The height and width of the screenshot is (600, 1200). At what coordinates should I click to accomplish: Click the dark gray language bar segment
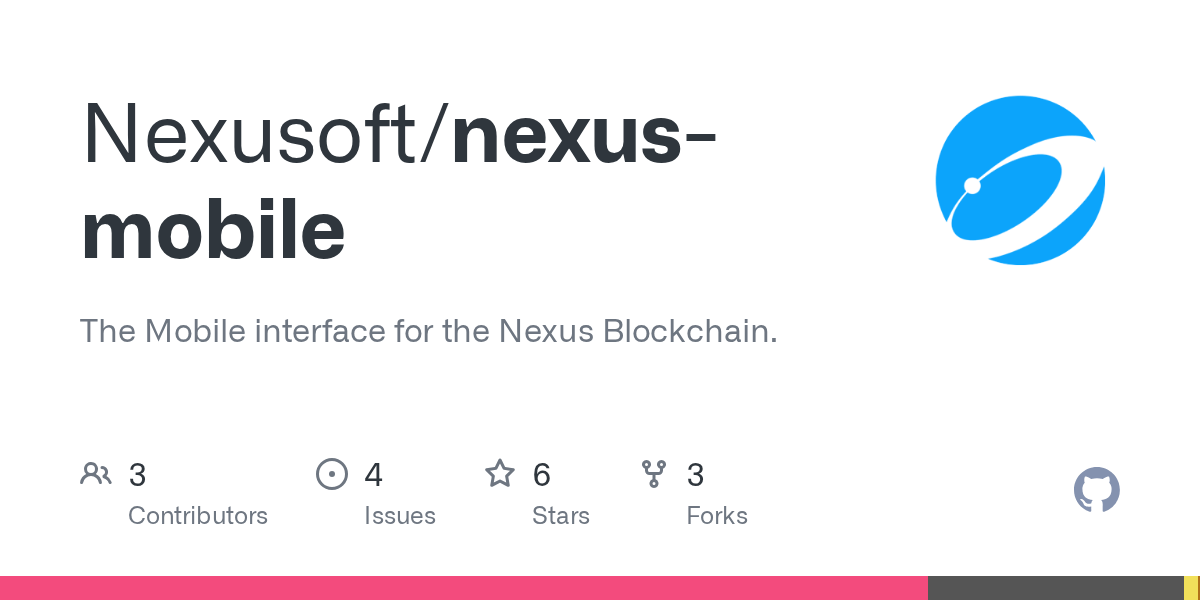1056,588
